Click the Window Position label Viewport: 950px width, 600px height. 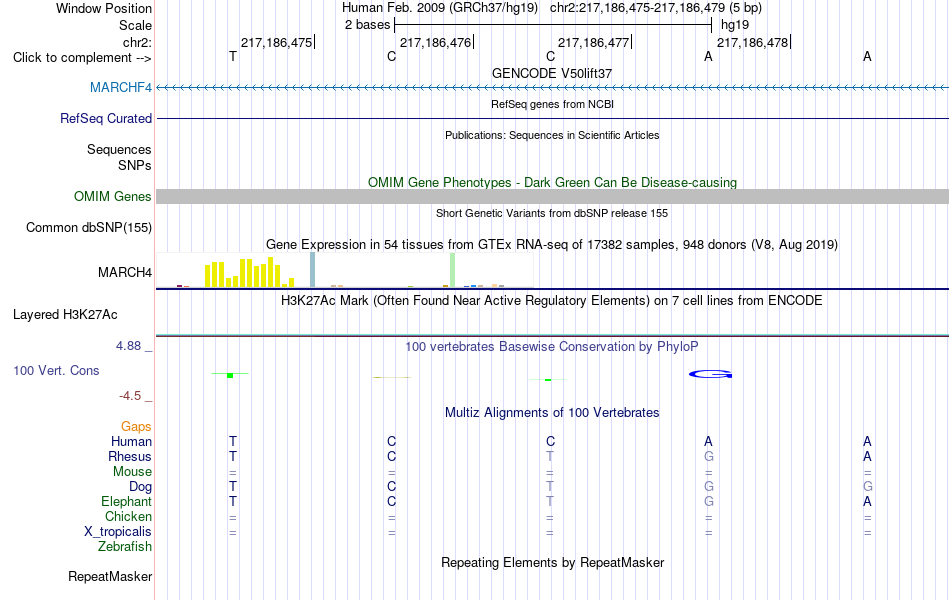104,8
